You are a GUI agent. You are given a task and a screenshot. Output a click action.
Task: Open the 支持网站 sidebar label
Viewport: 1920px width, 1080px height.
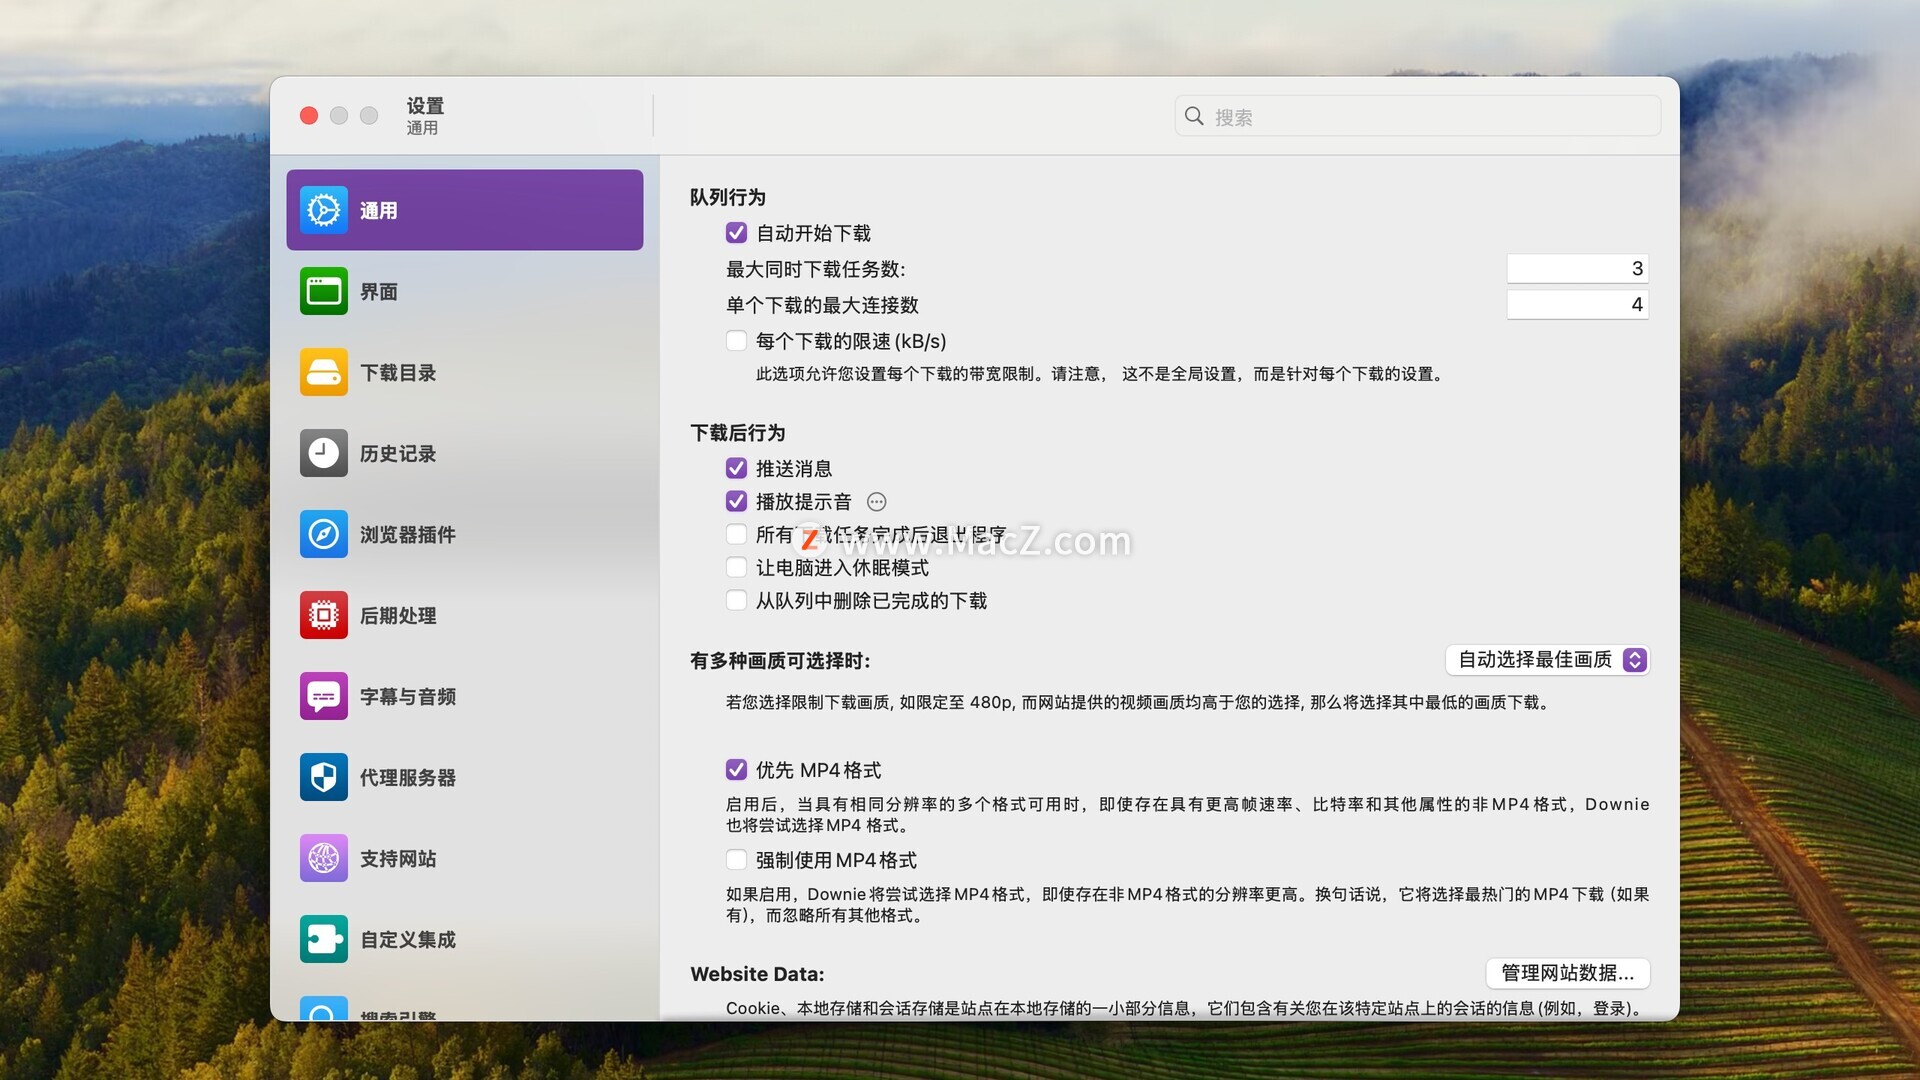(398, 859)
